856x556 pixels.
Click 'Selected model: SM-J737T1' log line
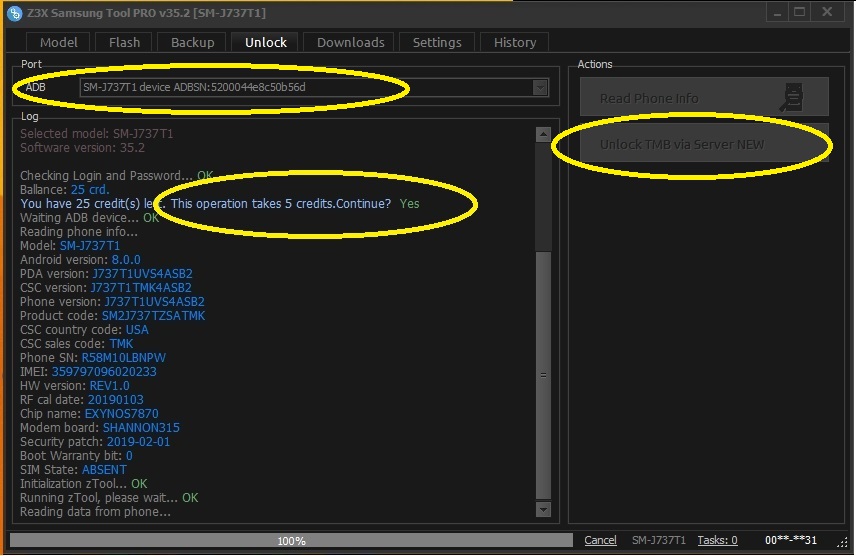pyautogui.click(x=97, y=134)
